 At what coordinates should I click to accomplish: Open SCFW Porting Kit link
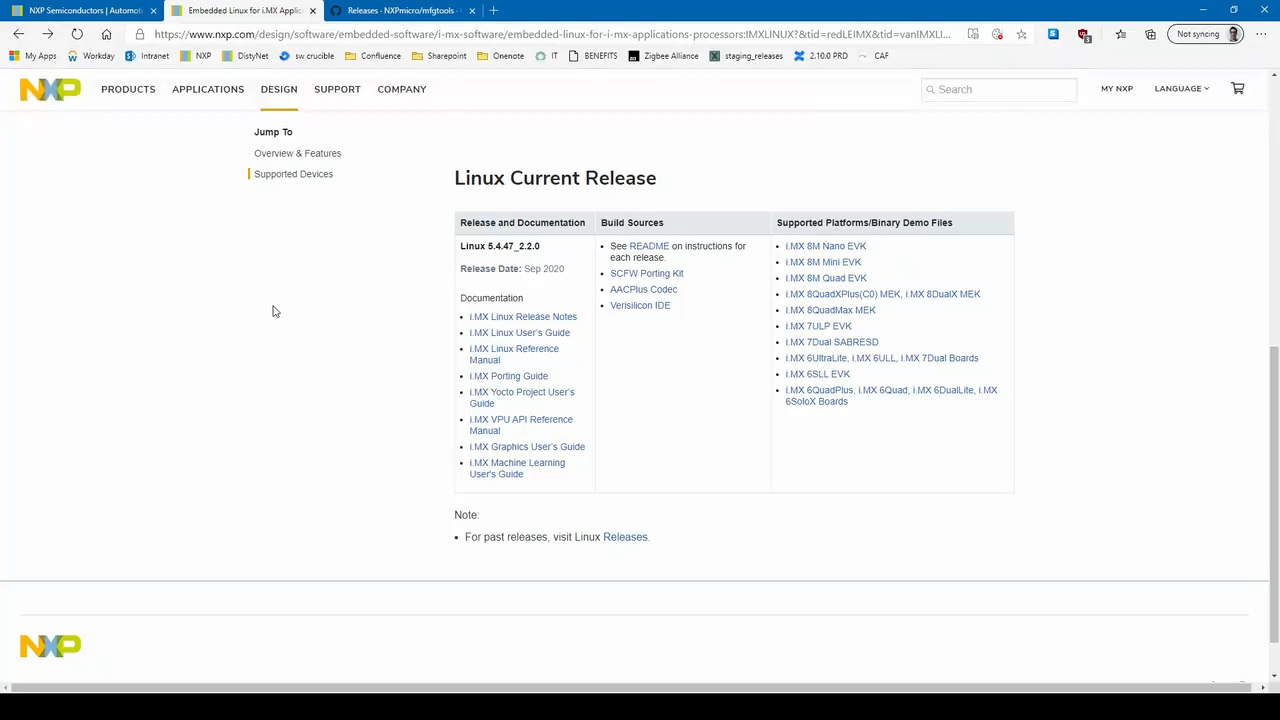[x=647, y=273]
